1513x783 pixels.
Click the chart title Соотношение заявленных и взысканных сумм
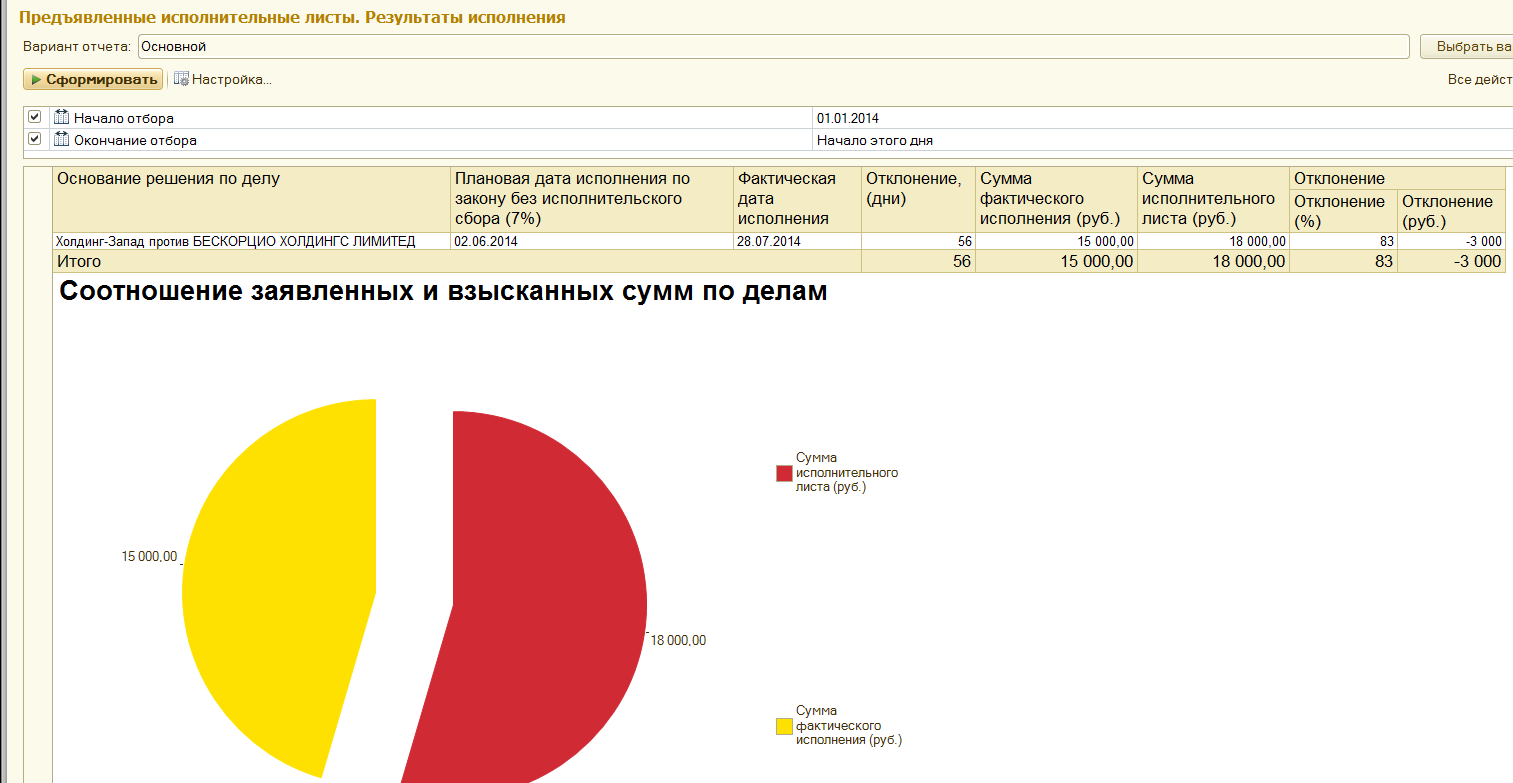point(443,292)
